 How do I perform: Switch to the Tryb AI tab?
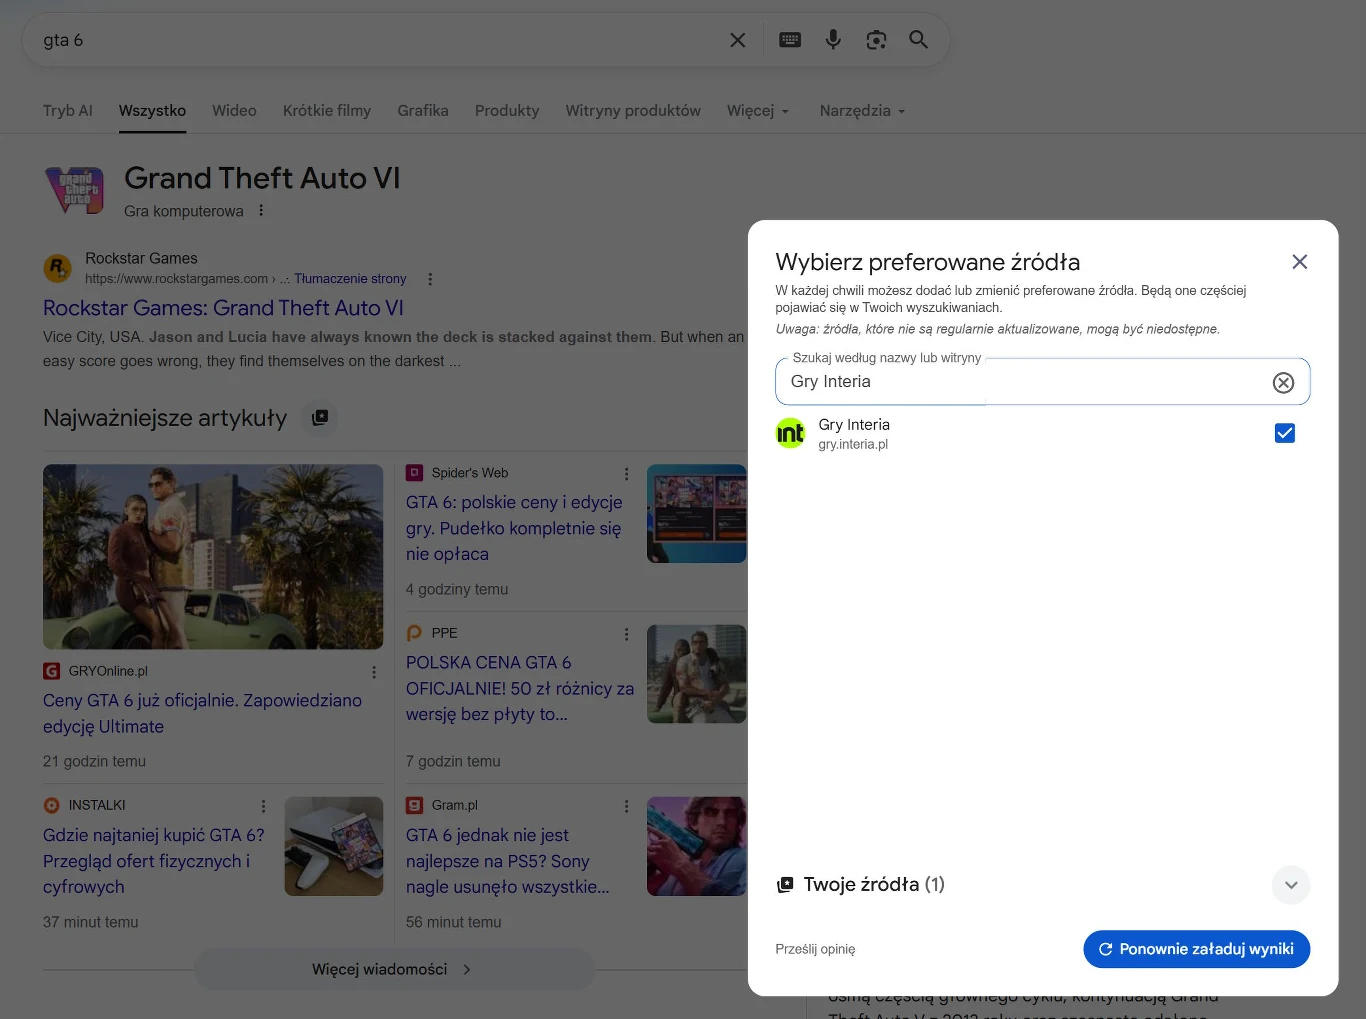[x=68, y=111]
